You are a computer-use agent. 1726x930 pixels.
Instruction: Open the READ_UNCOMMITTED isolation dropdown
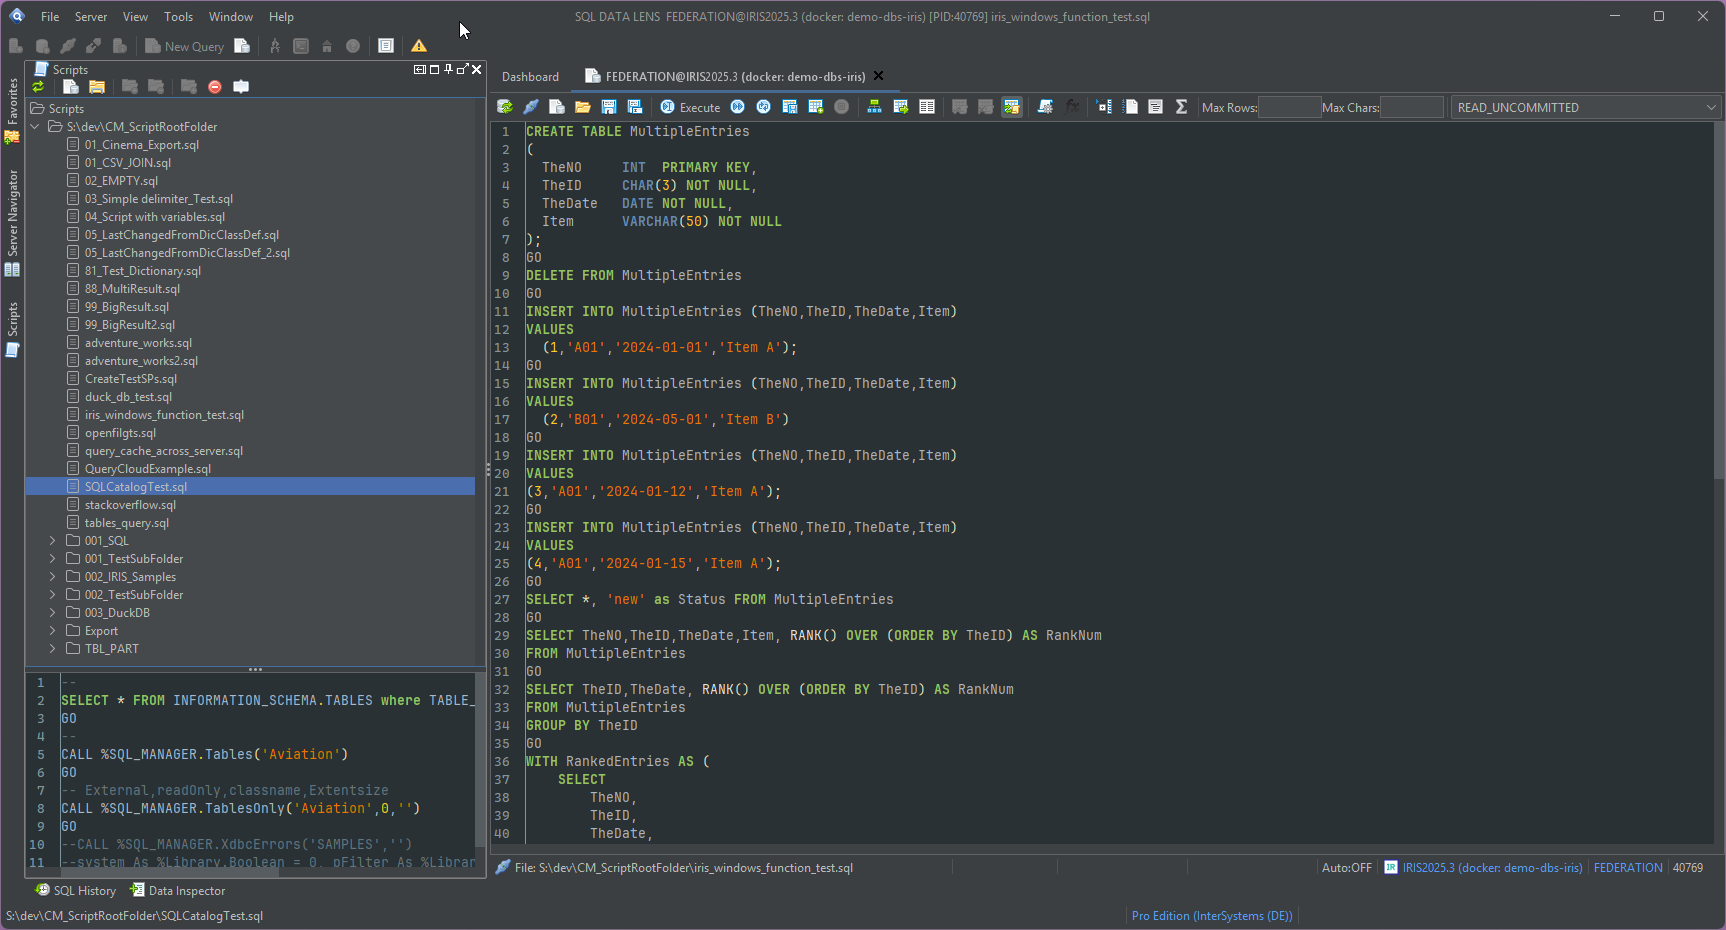tap(1585, 107)
